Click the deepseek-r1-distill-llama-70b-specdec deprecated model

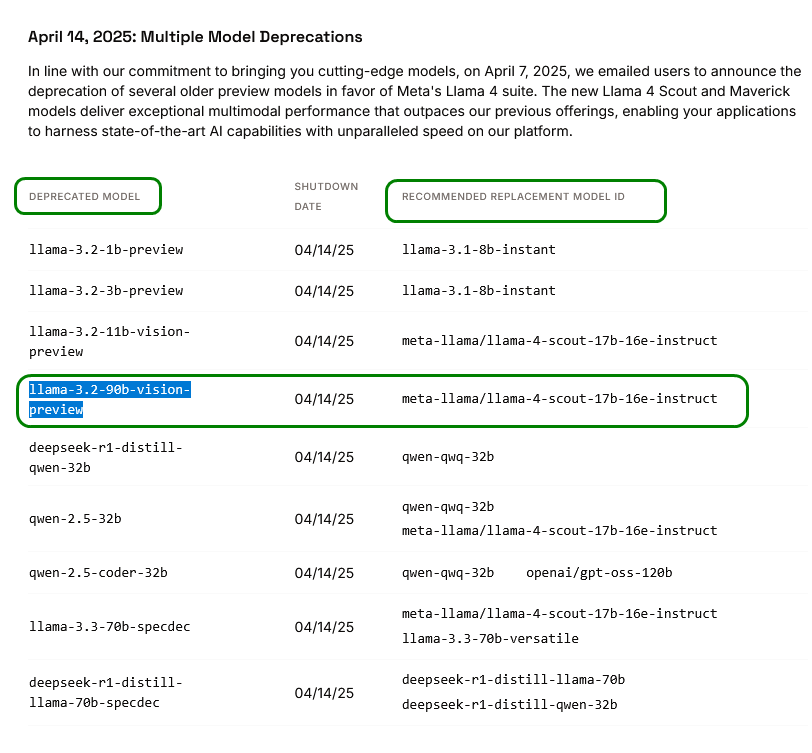(x=105, y=692)
